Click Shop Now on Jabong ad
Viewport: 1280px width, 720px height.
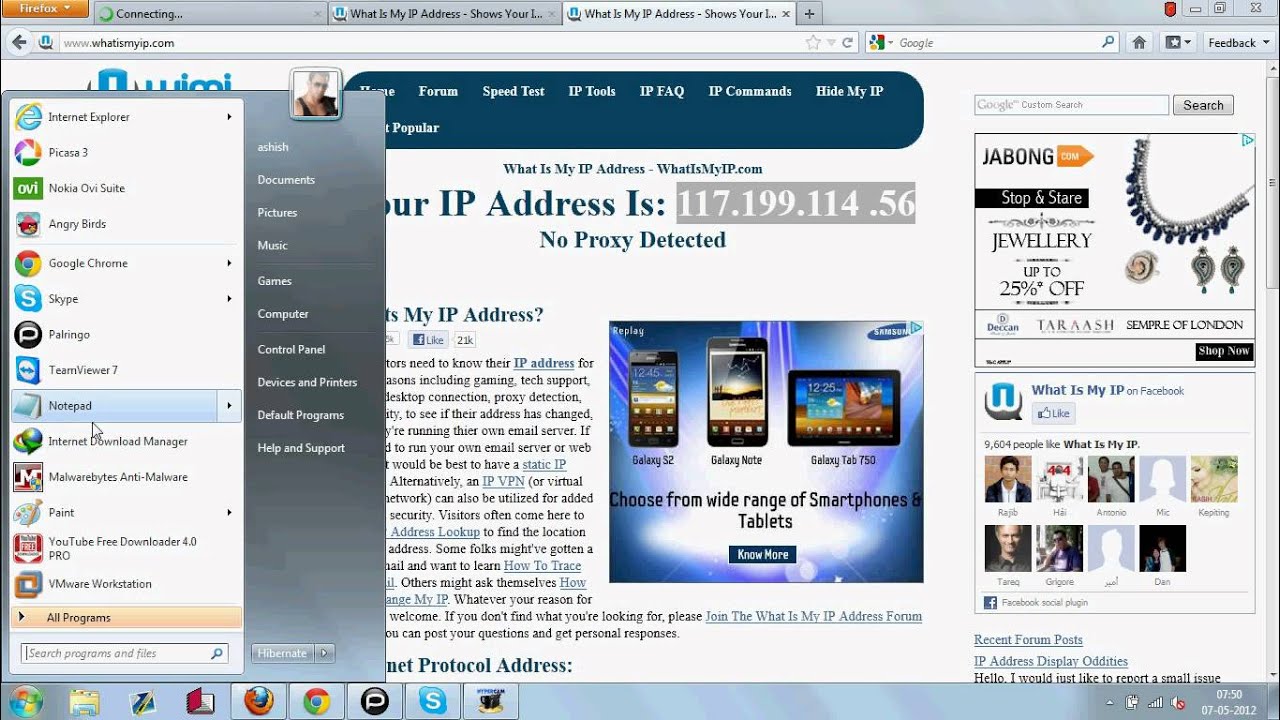click(1225, 351)
